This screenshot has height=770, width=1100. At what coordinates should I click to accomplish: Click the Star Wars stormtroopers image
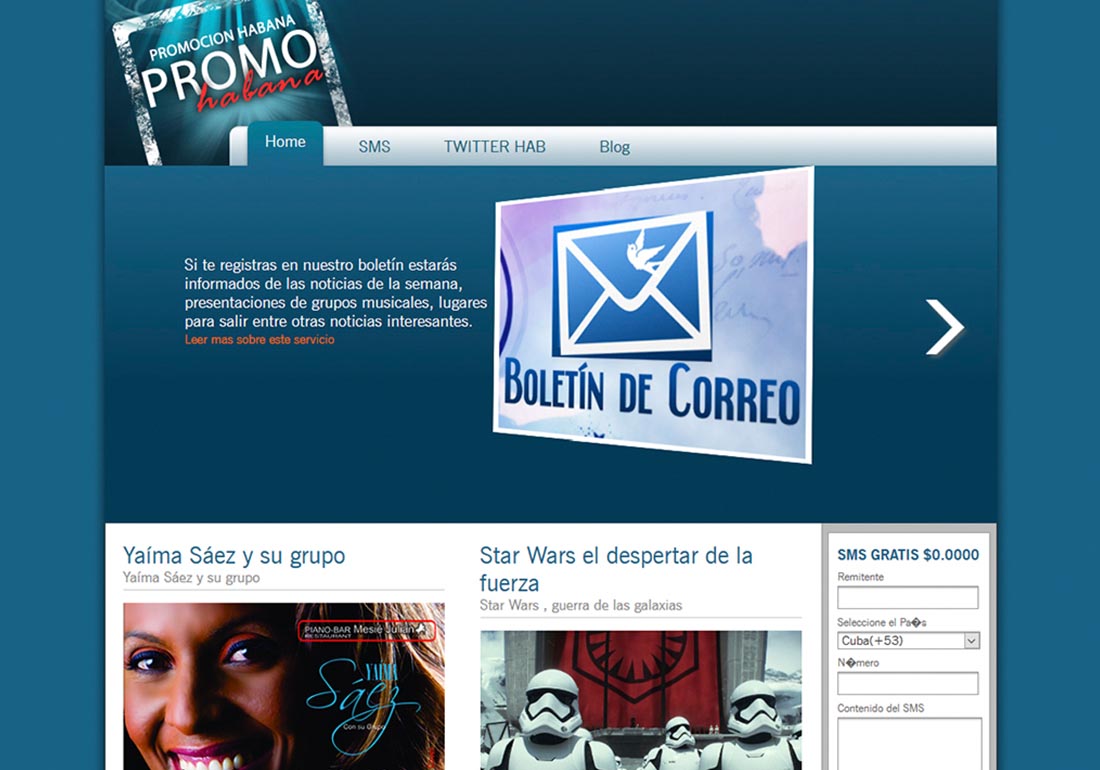(x=640, y=699)
